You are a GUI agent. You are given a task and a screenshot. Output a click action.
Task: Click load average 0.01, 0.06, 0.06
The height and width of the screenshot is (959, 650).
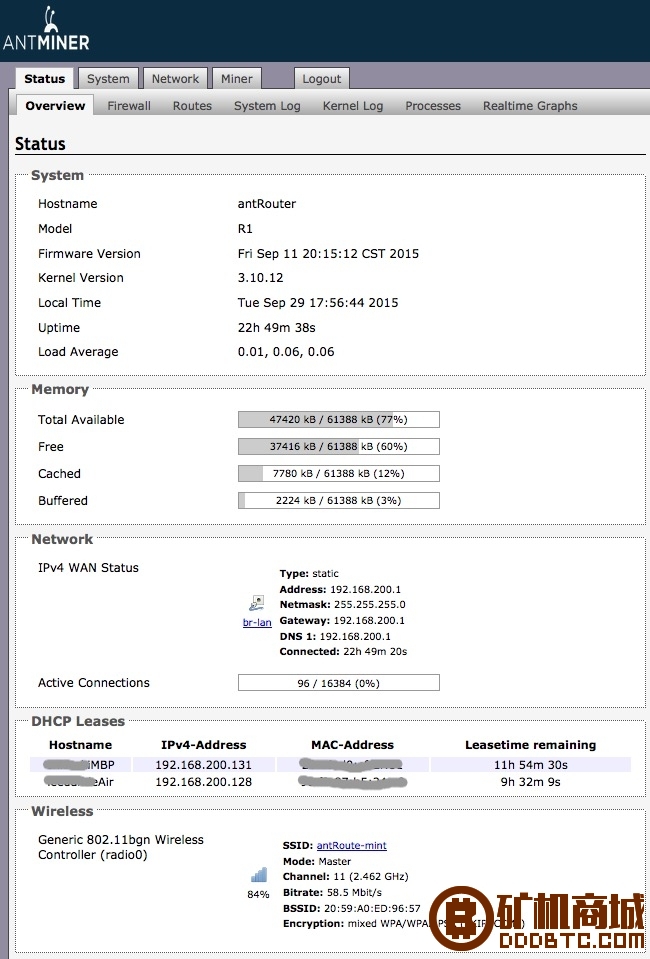286,352
